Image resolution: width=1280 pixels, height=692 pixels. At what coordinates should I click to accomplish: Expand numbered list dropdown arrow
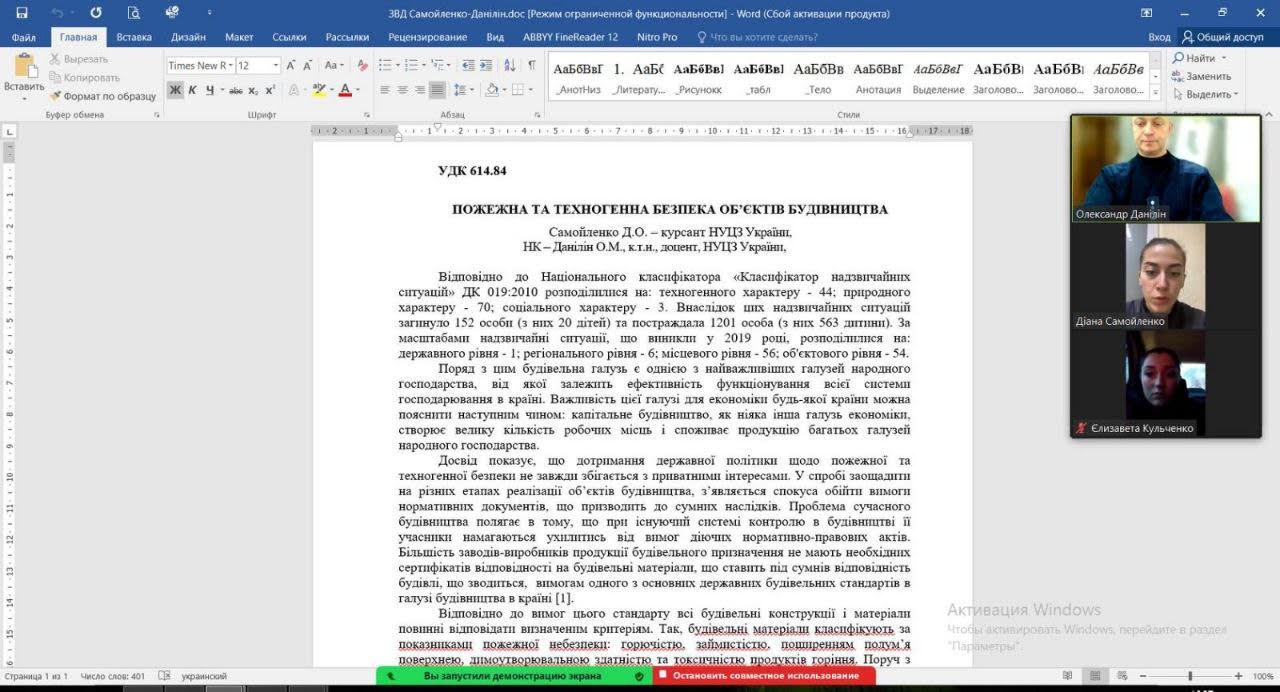[x=424, y=65]
